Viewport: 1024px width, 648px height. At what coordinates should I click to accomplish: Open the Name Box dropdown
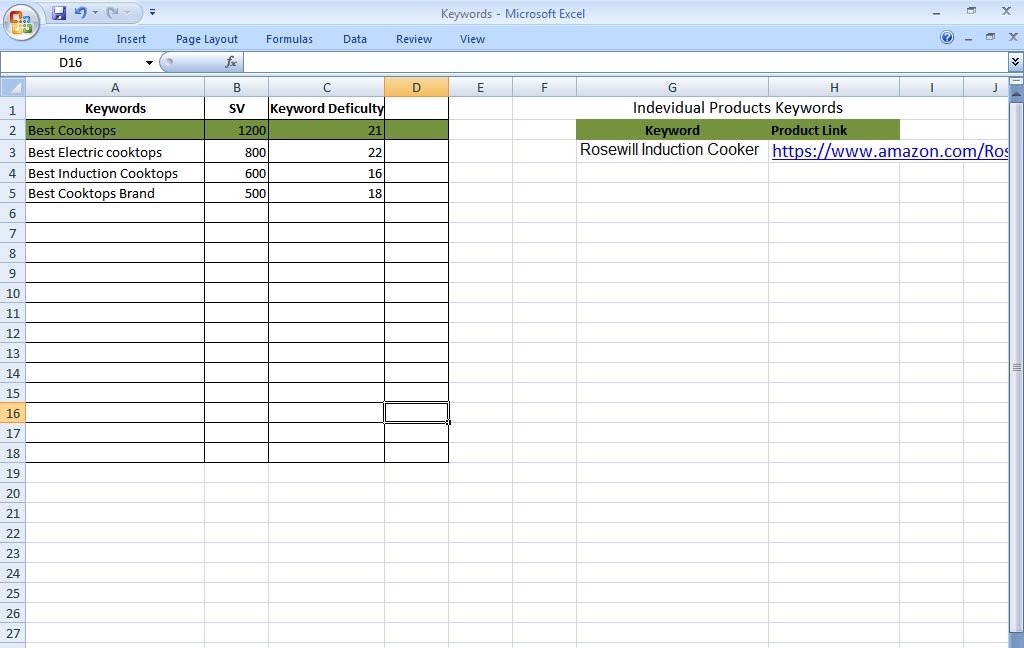(x=147, y=61)
